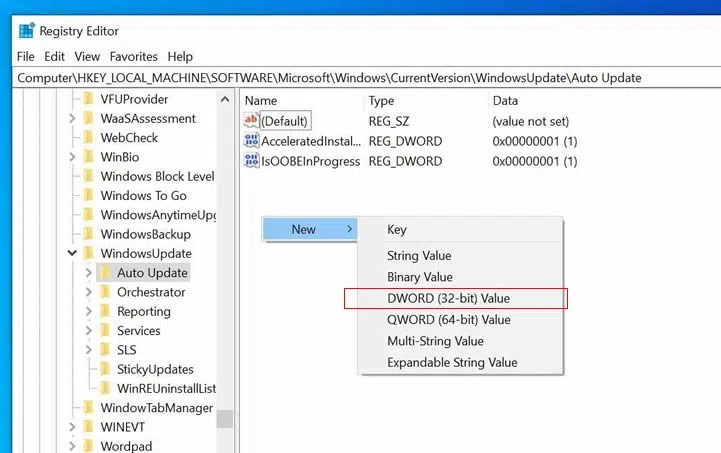This screenshot has width=721, height=453.
Task: Click the WINEVT folder icon
Action: [x=89, y=427]
